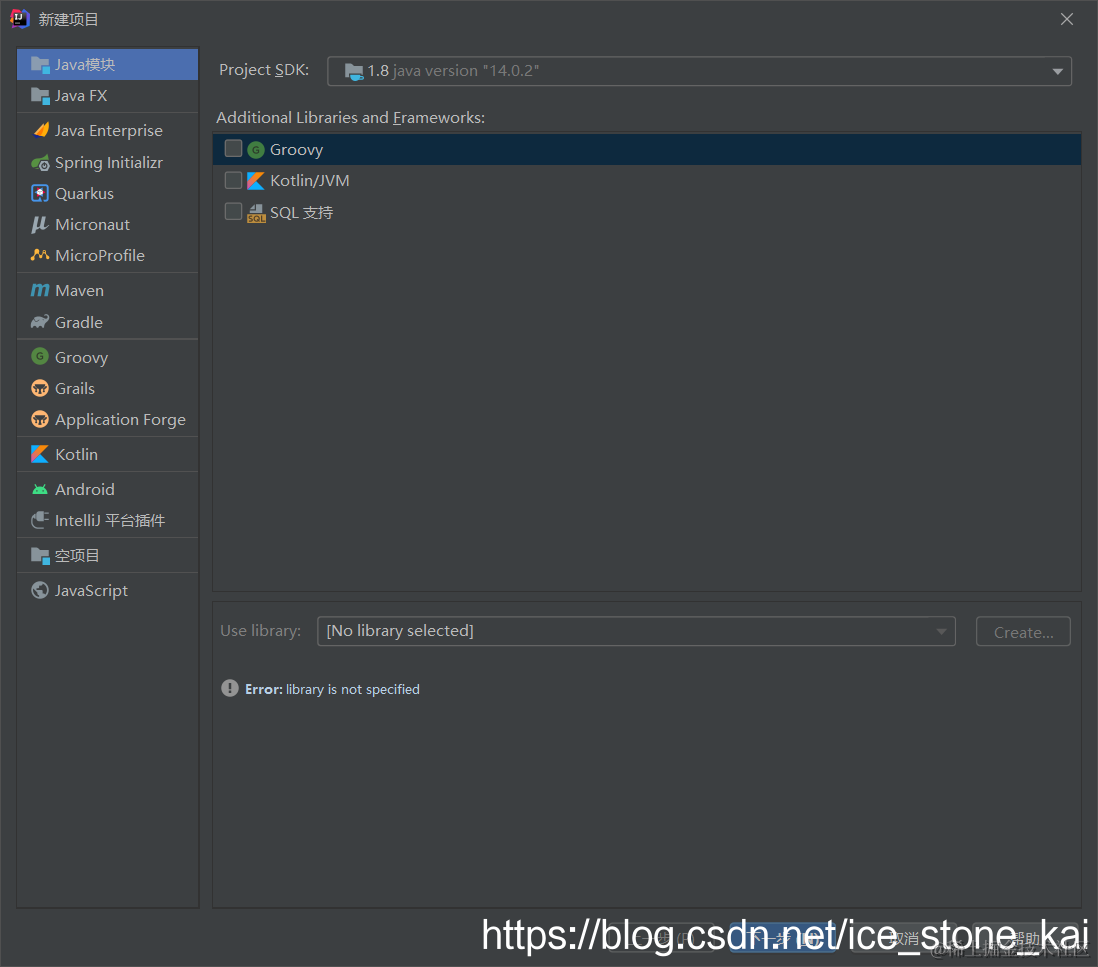The image size is (1098, 967).
Task: Click the SQL 支持 database icon
Action: [x=256, y=213]
